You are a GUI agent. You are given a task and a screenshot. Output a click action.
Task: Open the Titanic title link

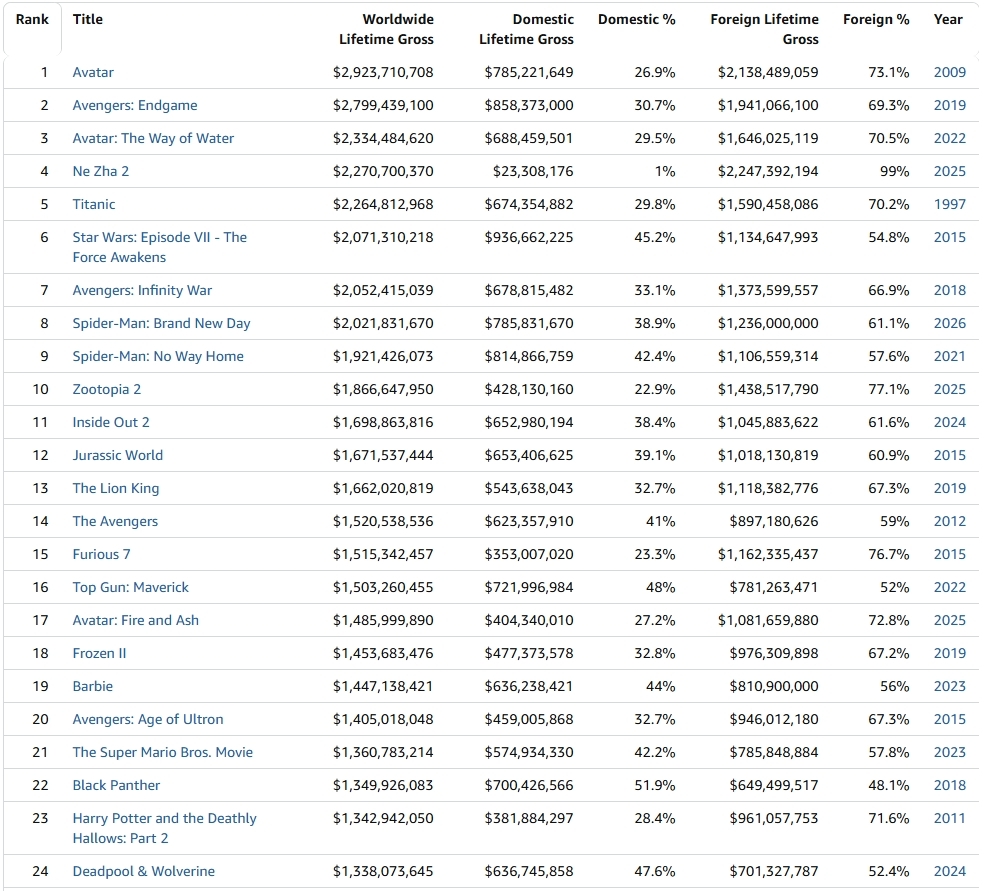click(x=93, y=204)
